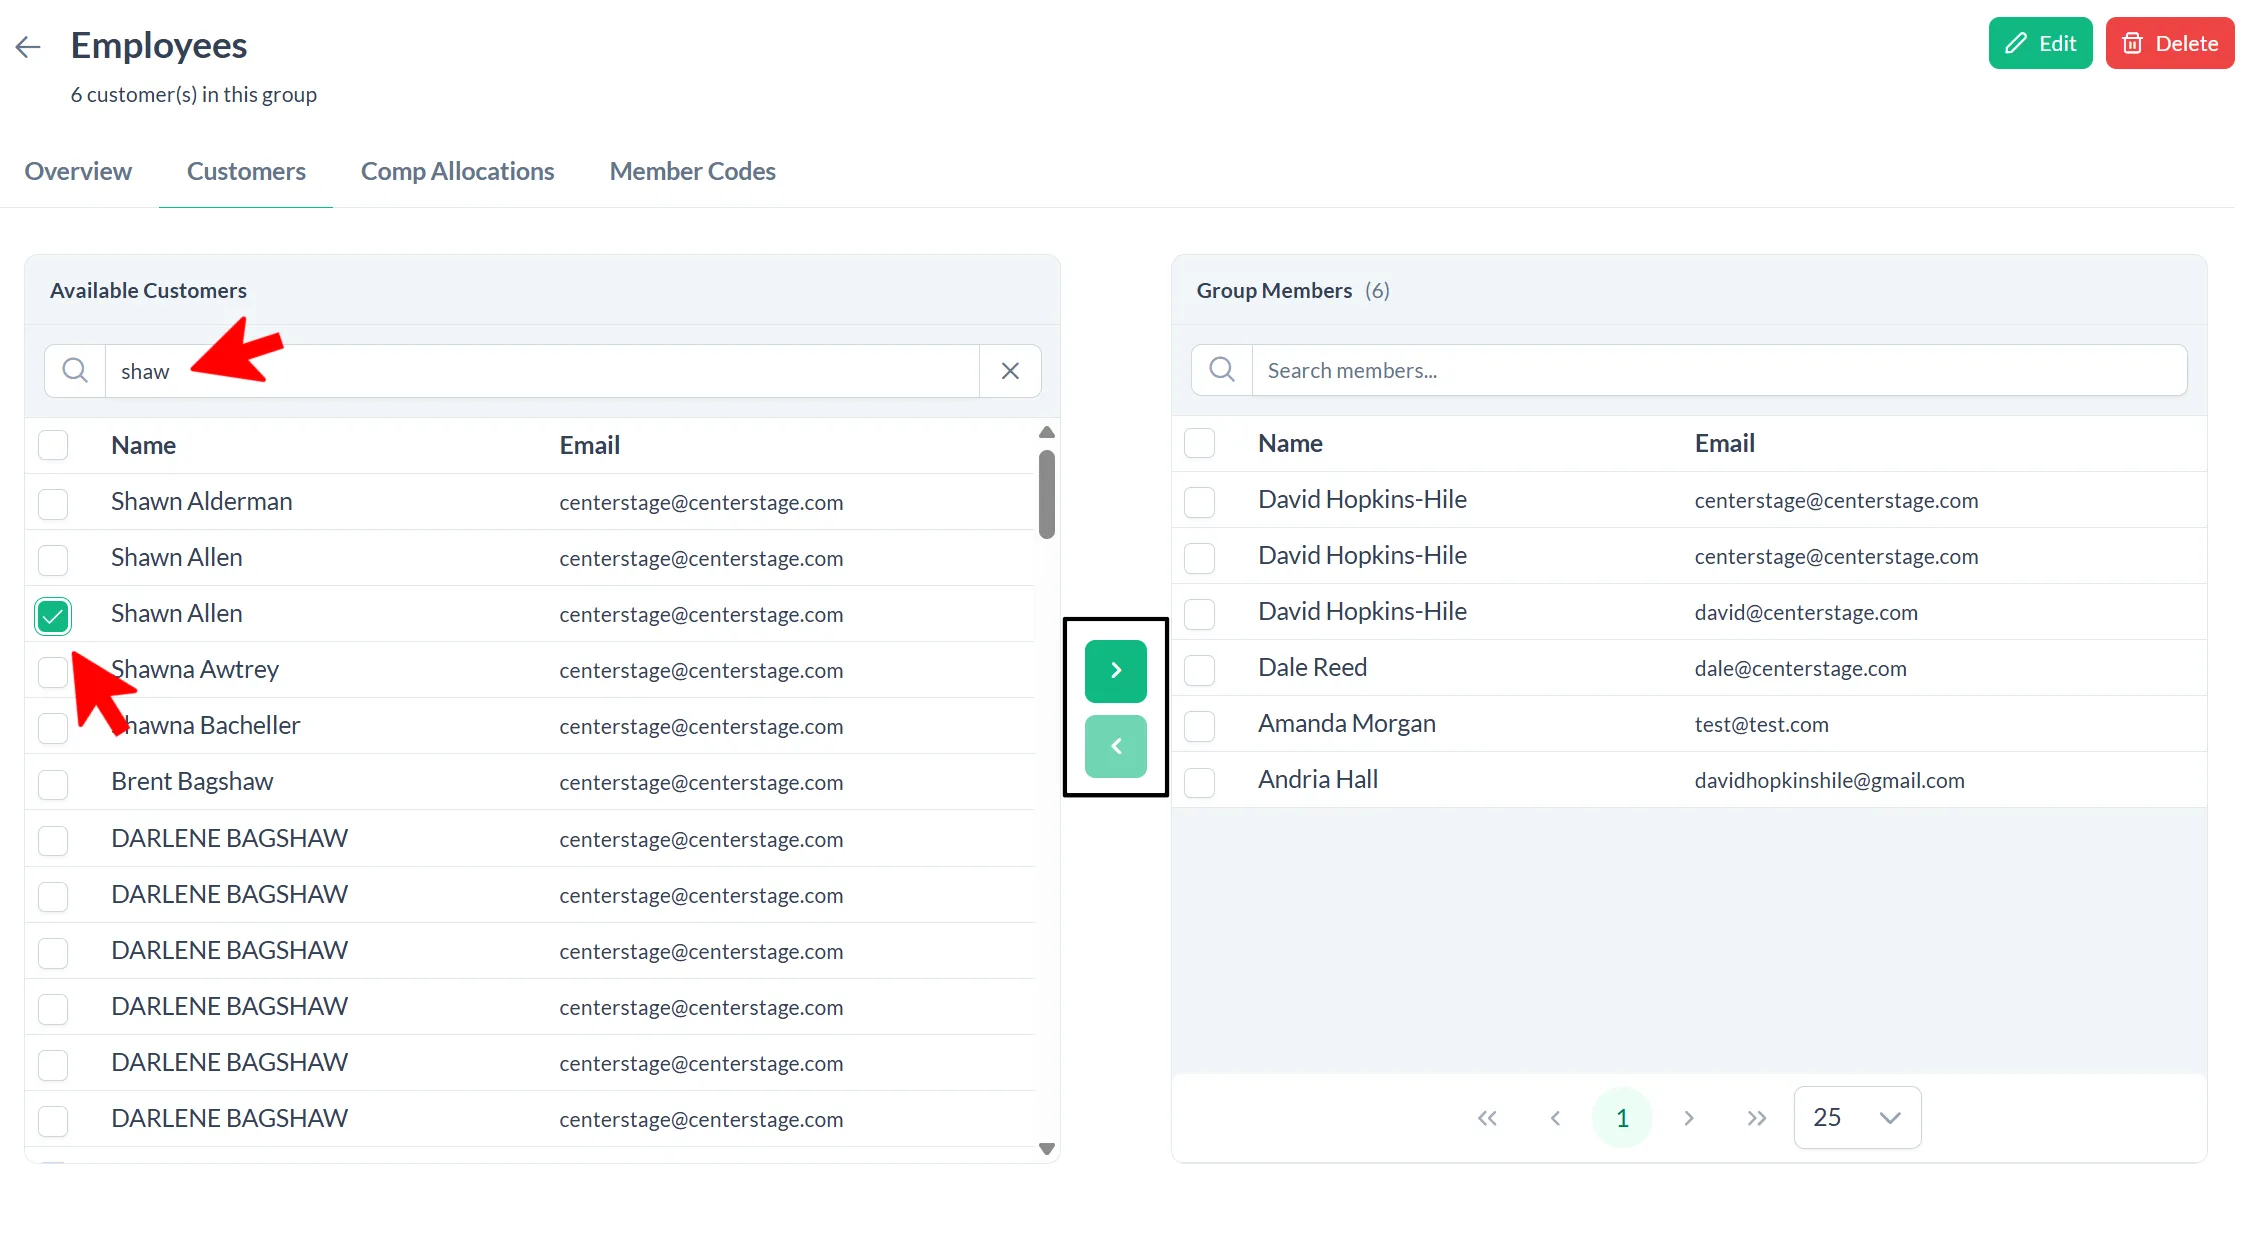Click the Shawn Alderman name
Screen dimensions: 2253x1238
click(202, 502)
